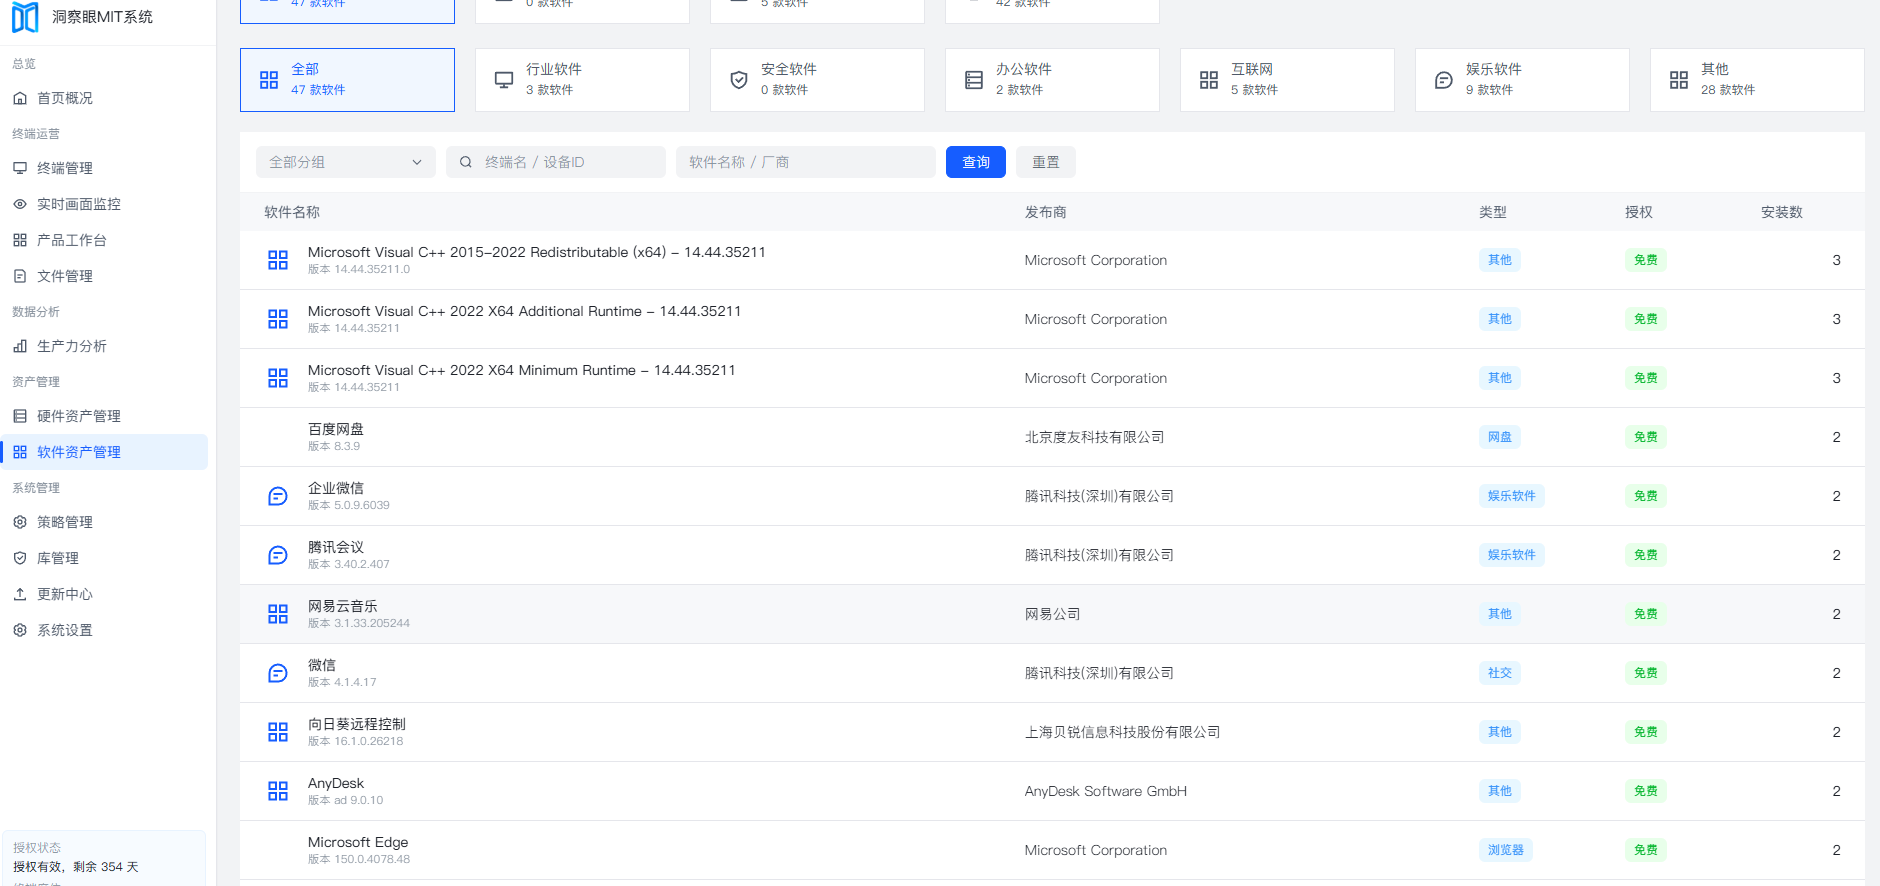Select the 娱乐软件 category card
Screen dimensions: 1880x886
pos(1522,80)
